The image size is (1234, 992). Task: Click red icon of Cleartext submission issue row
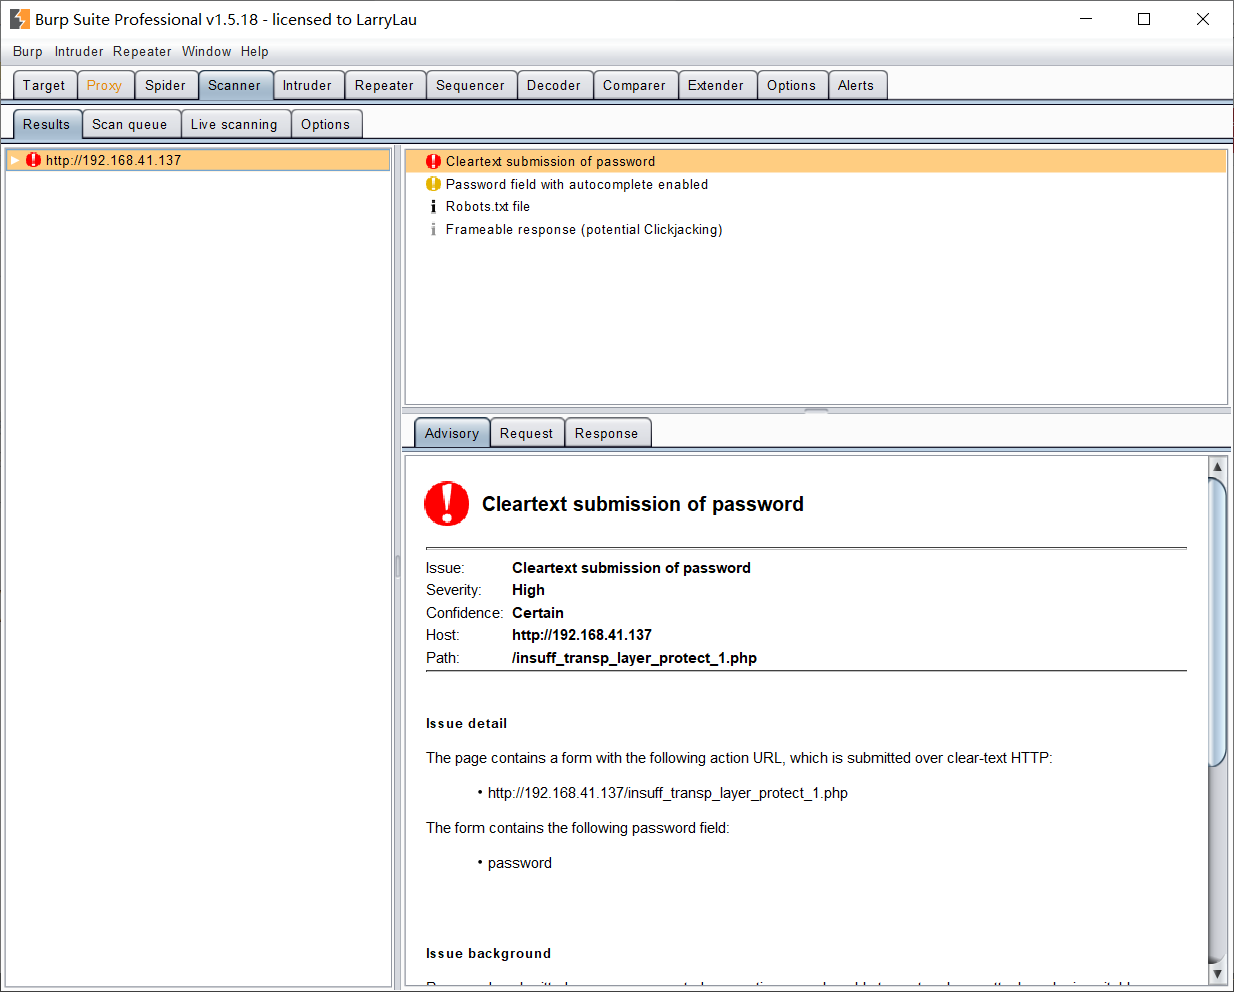click(x=433, y=161)
